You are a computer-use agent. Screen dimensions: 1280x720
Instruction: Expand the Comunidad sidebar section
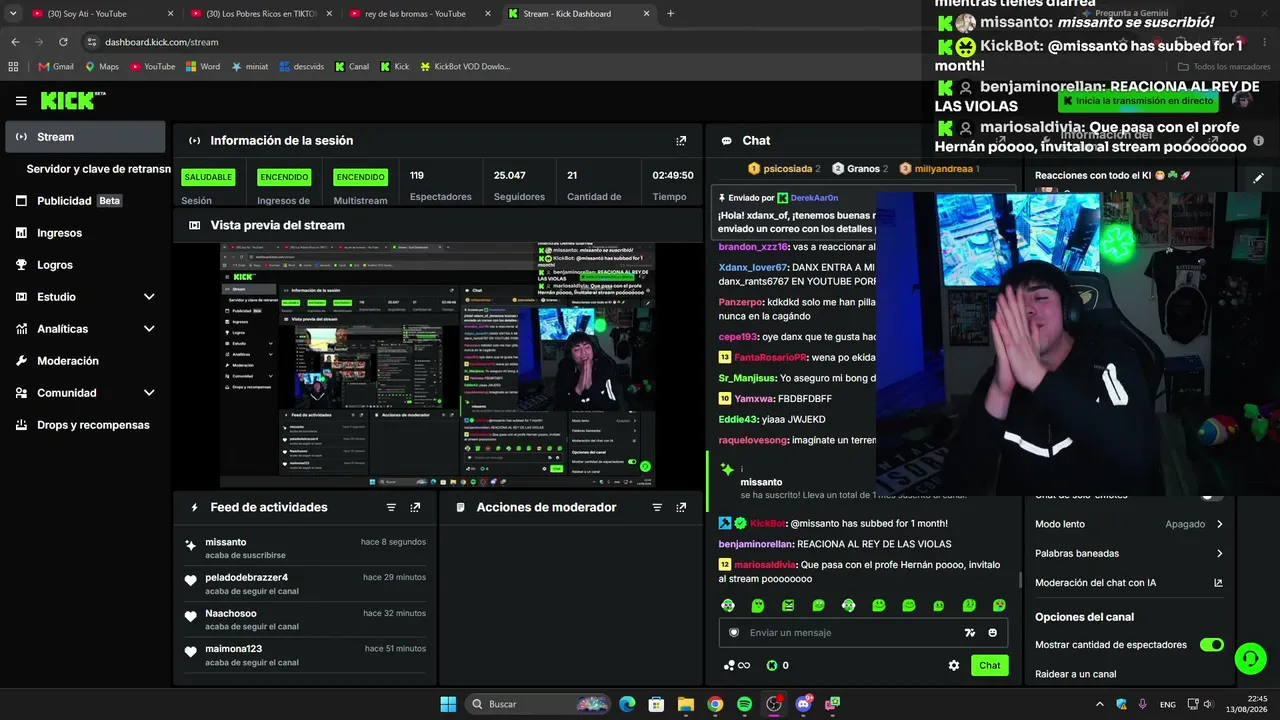pos(149,393)
